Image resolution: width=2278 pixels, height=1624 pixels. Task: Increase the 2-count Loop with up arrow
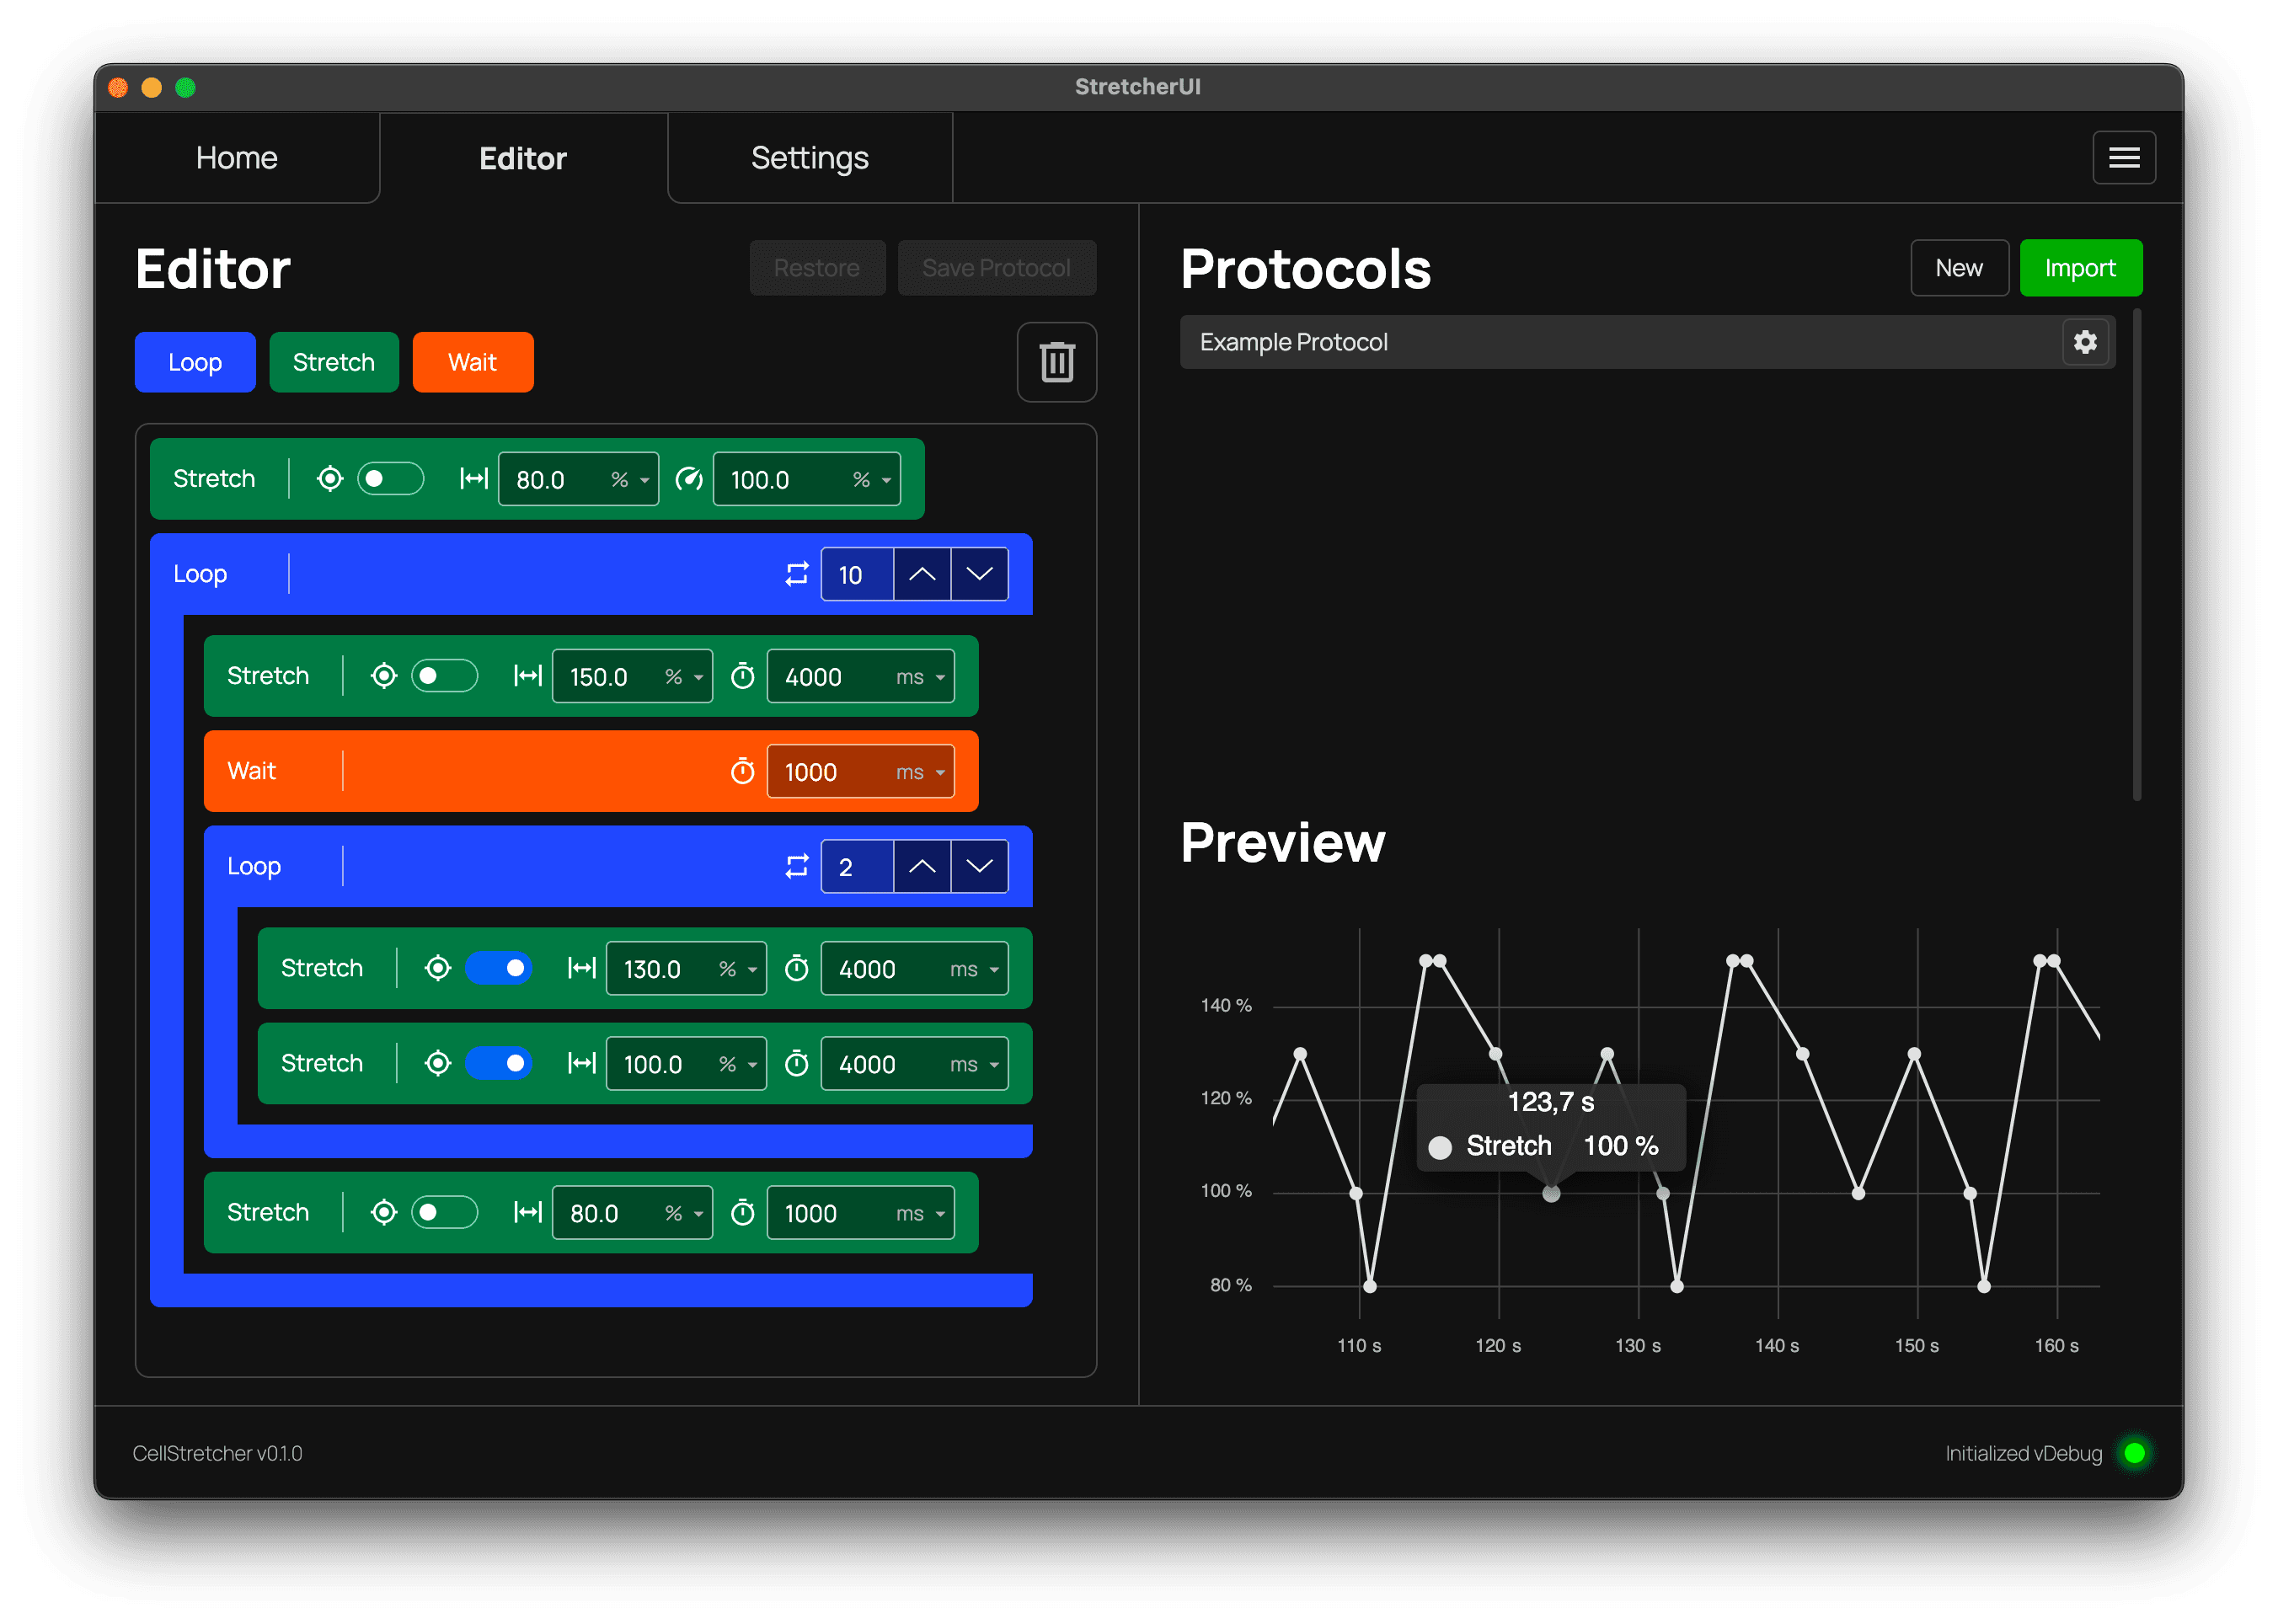(x=921, y=866)
